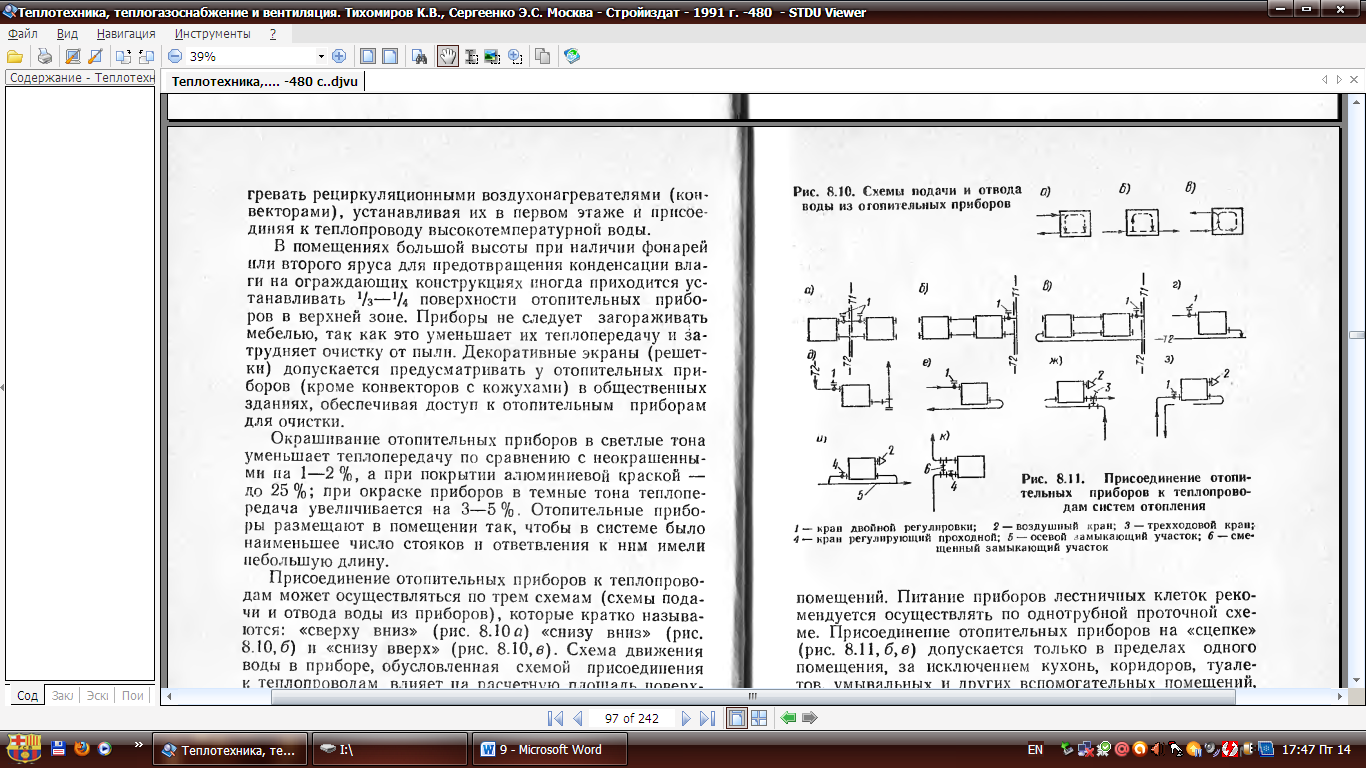The image size is (1366, 768).
Task: Click the copy icon in toolbar
Action: [542, 57]
